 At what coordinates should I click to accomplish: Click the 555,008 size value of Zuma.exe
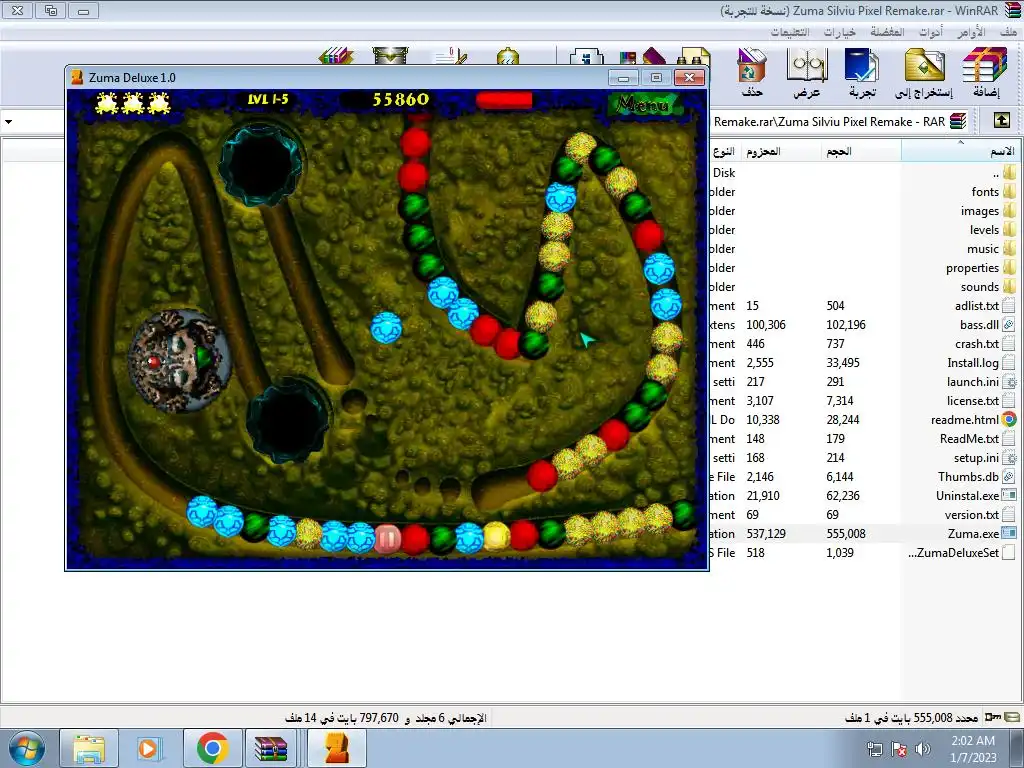(846, 534)
